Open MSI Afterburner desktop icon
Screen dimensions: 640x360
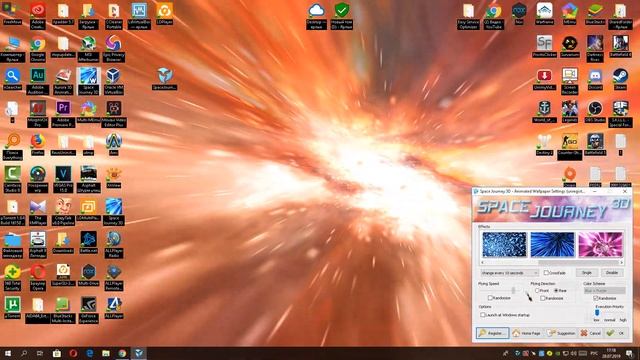pyautogui.click(x=88, y=48)
